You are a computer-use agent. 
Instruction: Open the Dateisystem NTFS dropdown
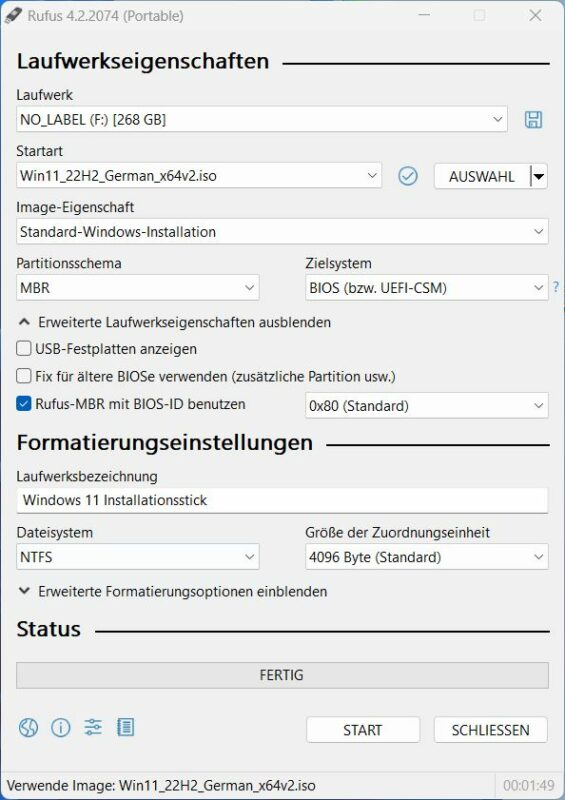click(138, 557)
